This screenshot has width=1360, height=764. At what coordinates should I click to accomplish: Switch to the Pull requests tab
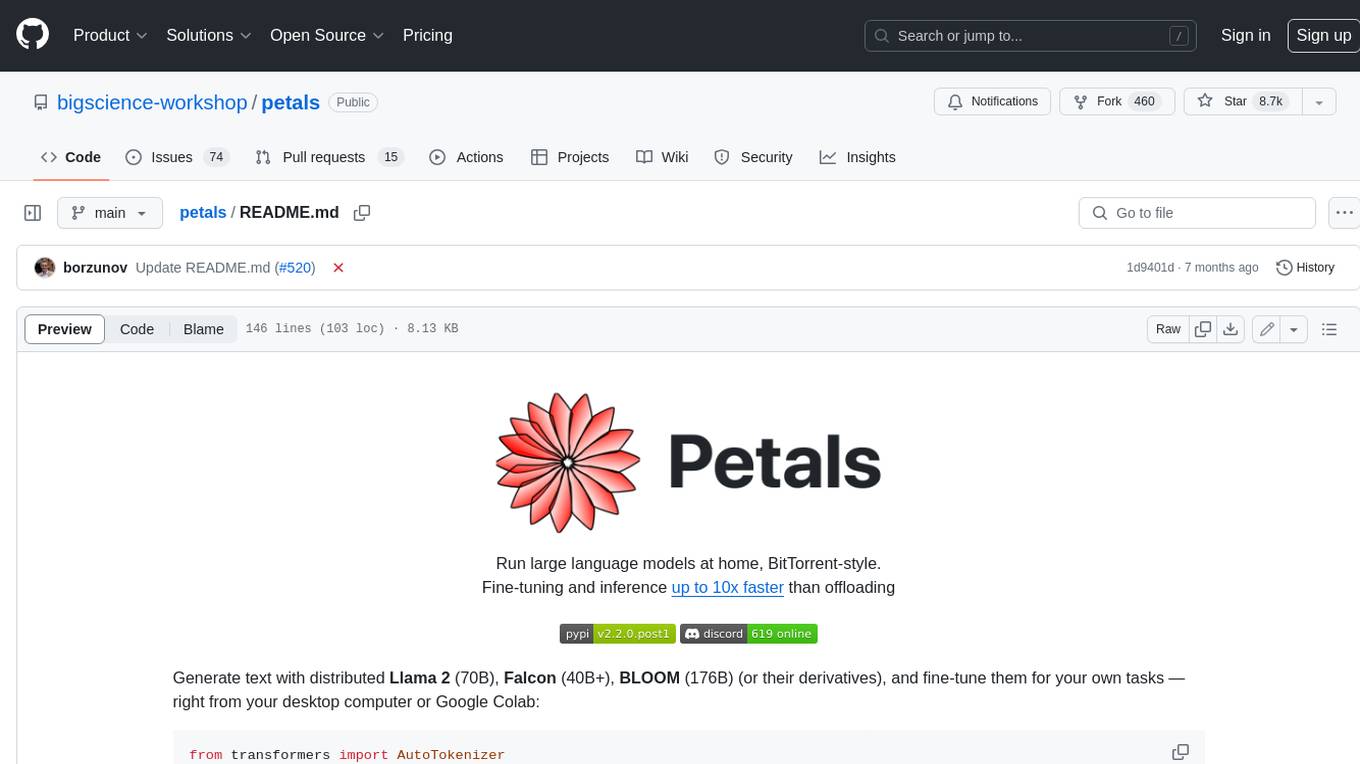[328, 157]
